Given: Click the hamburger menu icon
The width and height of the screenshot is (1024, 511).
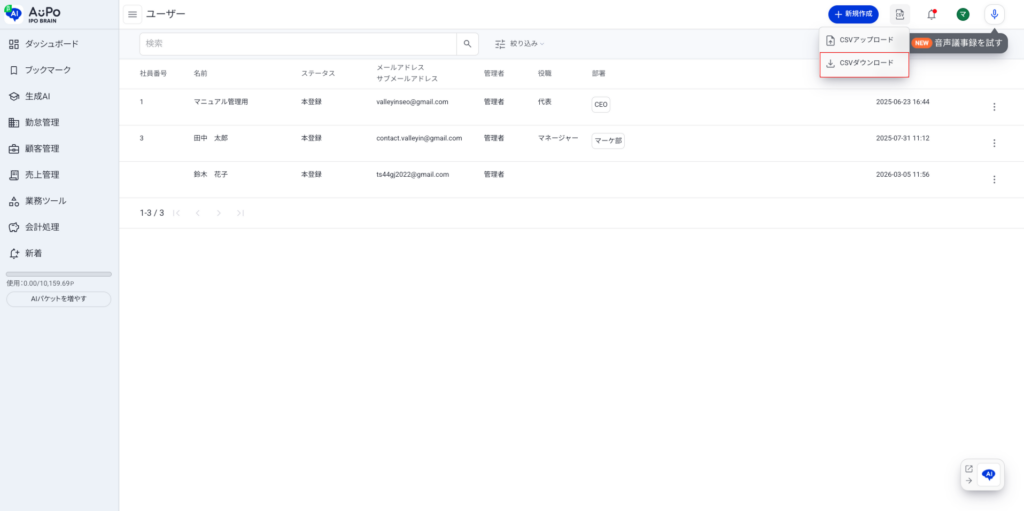Looking at the screenshot, I should 132,14.
